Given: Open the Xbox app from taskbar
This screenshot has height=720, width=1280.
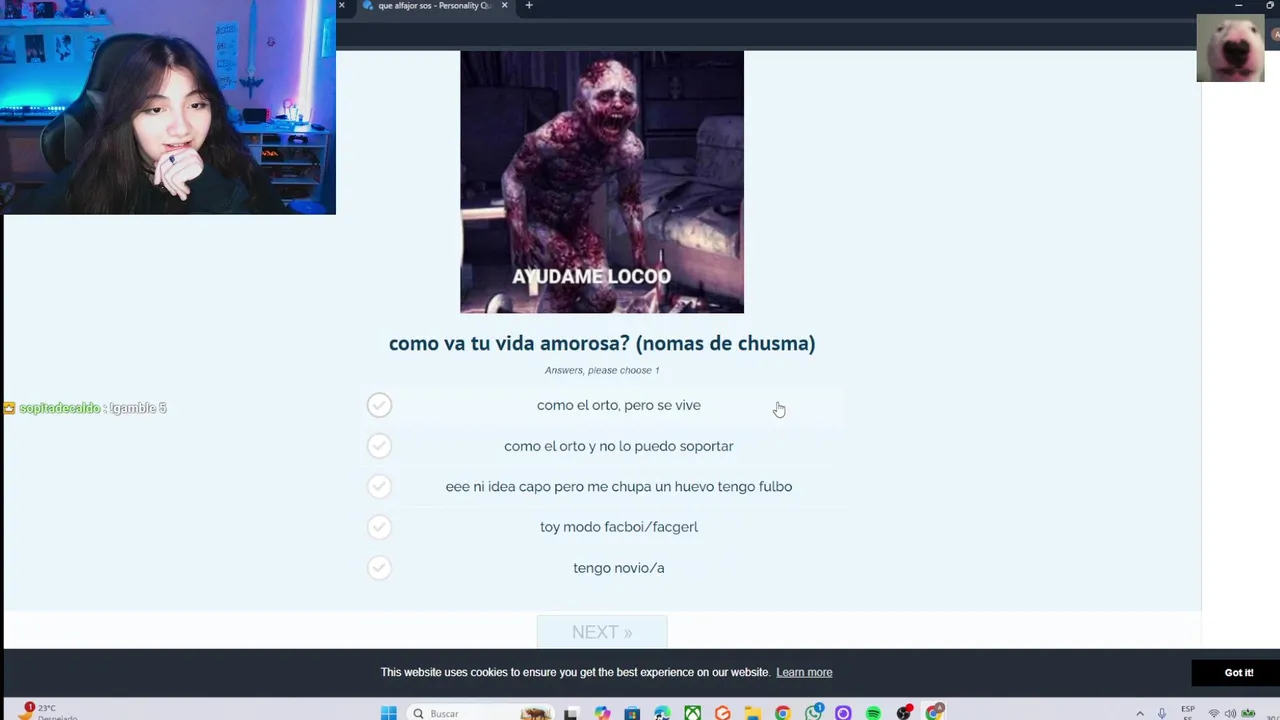Looking at the screenshot, I should click(x=692, y=713).
